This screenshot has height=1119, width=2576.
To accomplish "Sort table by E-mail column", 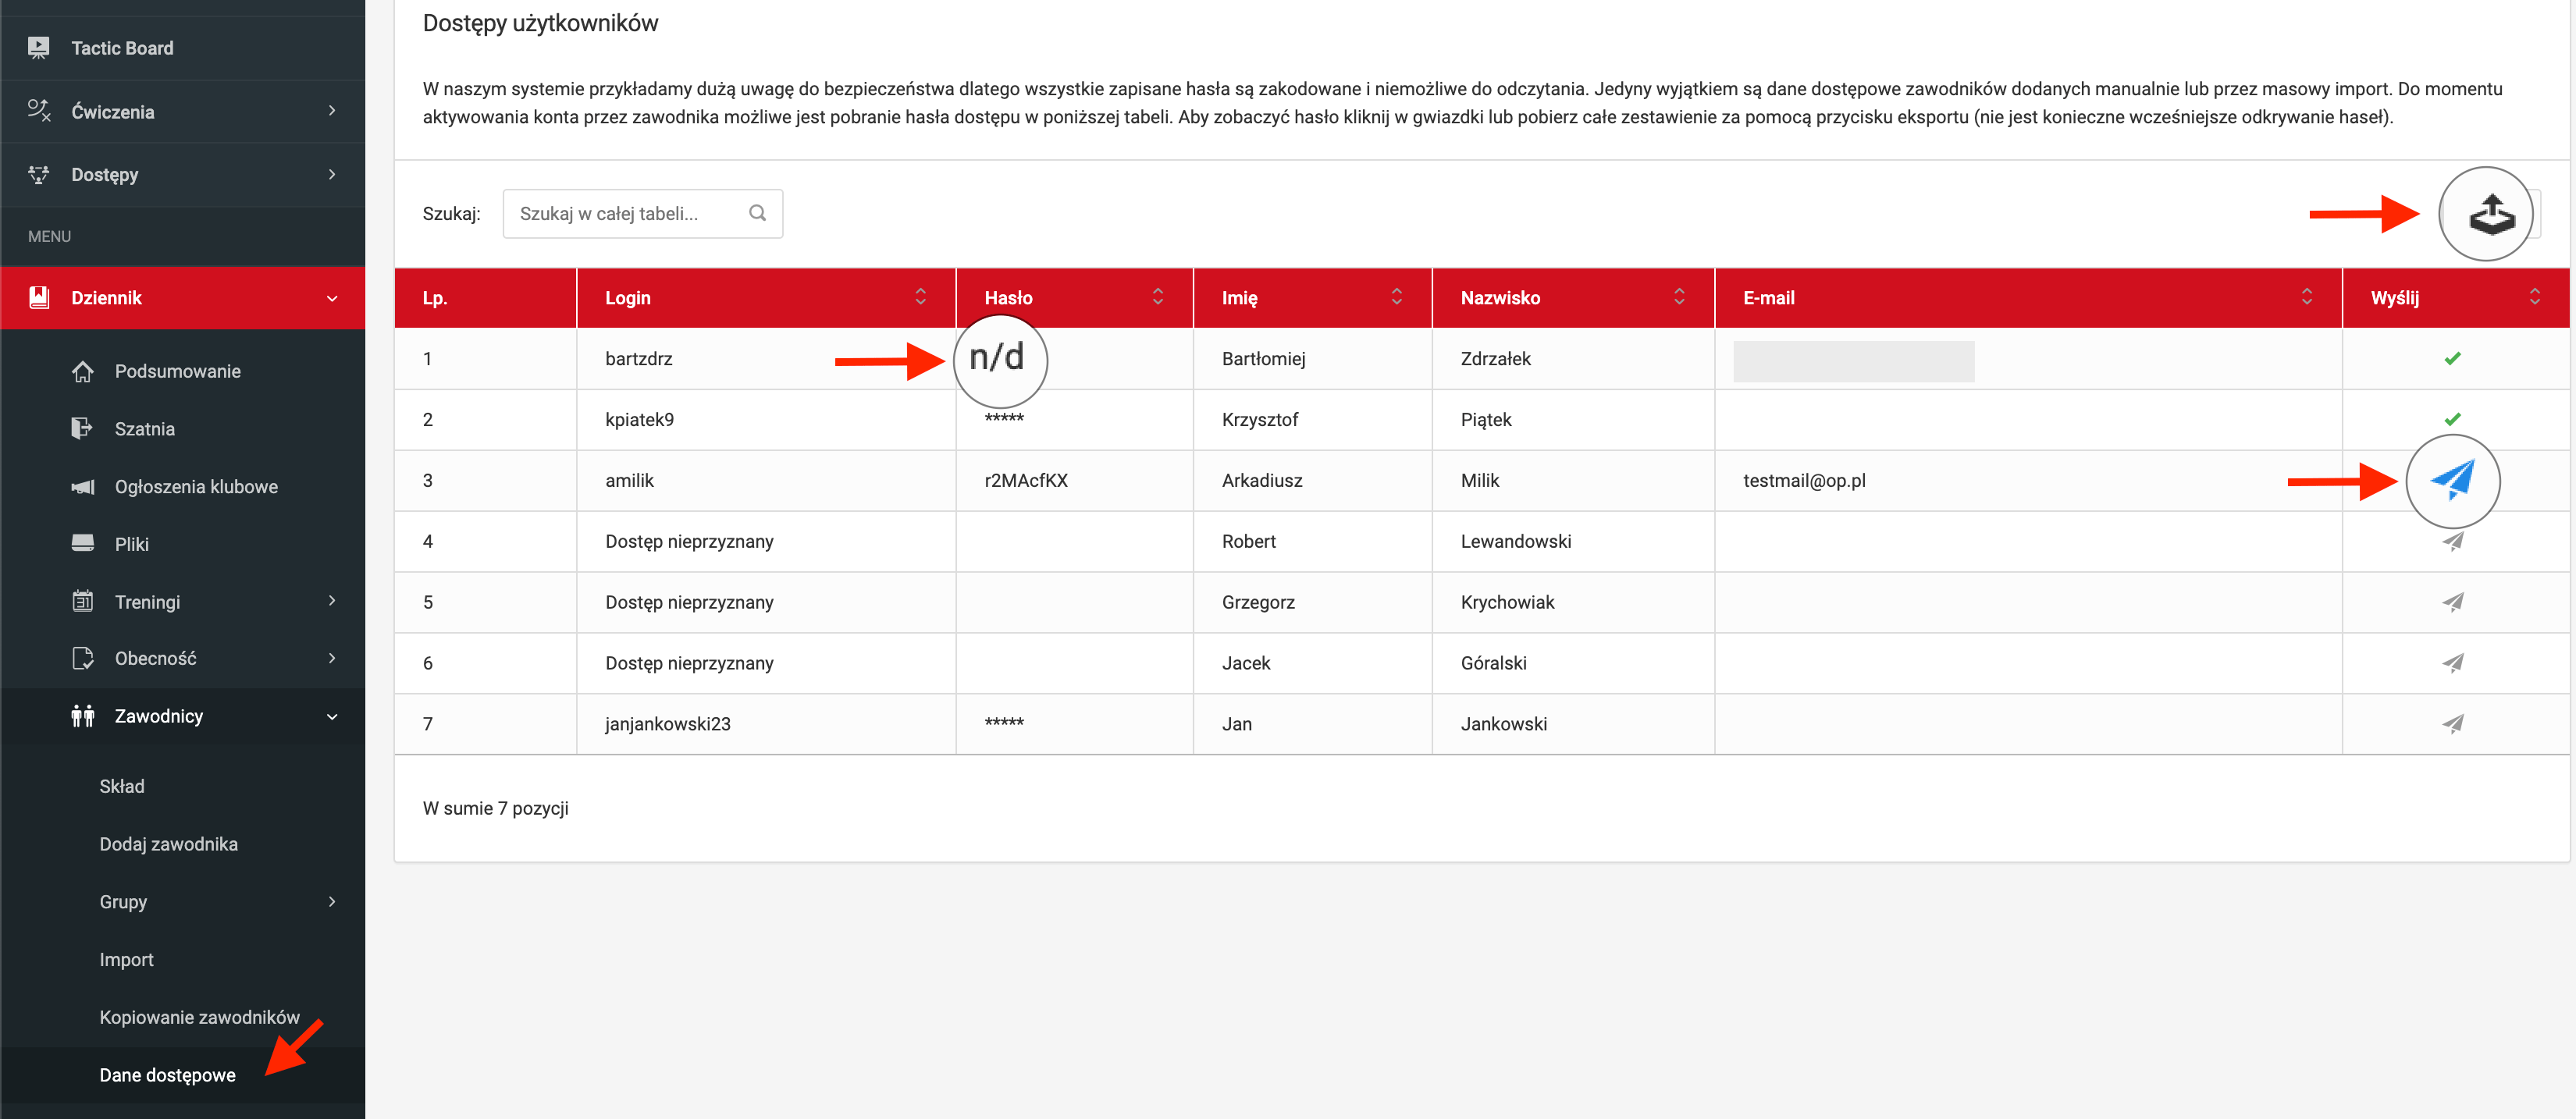I will (2306, 297).
